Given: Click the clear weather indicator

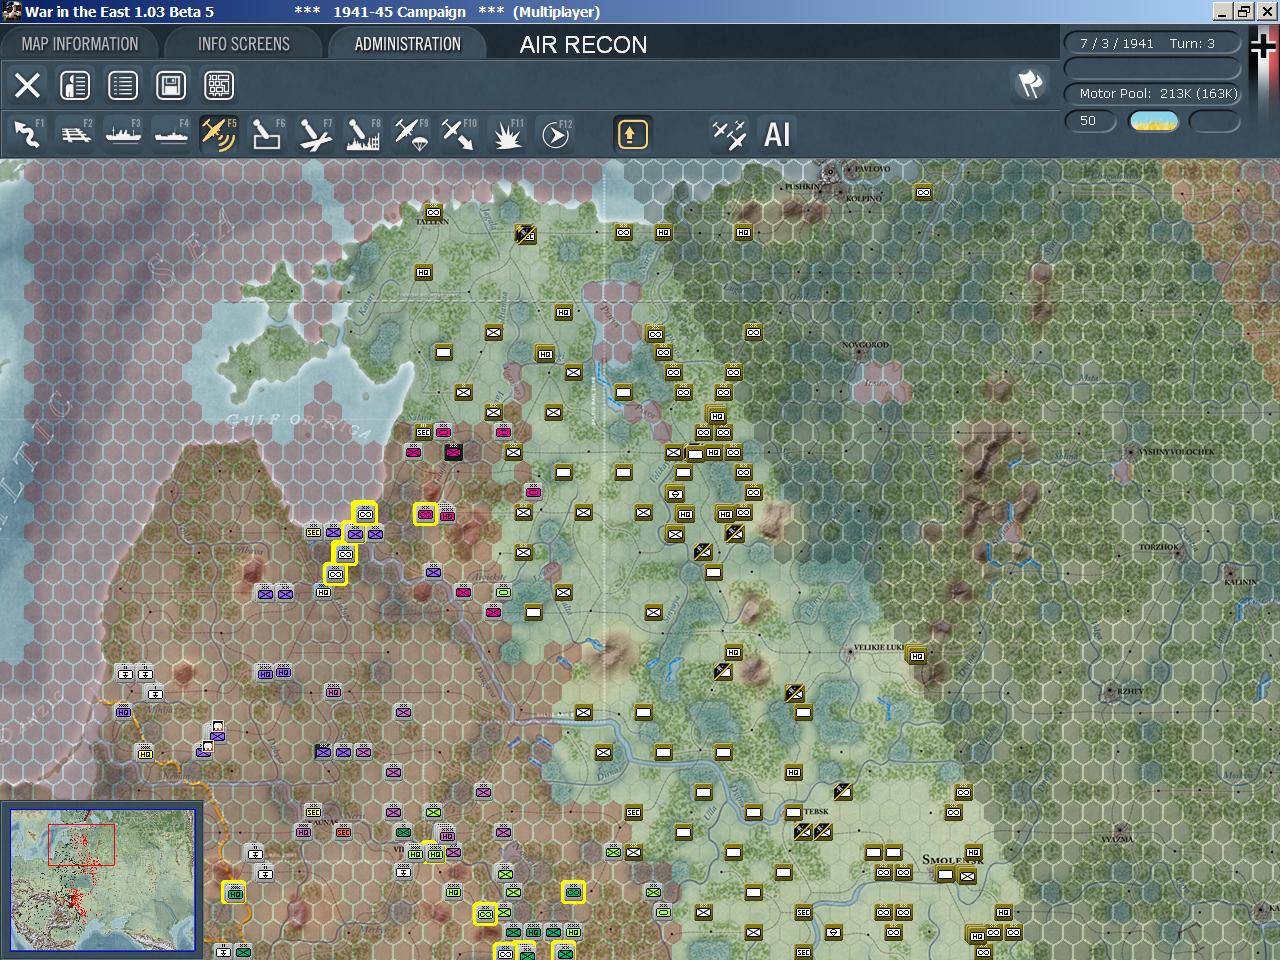Looking at the screenshot, I should click(x=1153, y=121).
